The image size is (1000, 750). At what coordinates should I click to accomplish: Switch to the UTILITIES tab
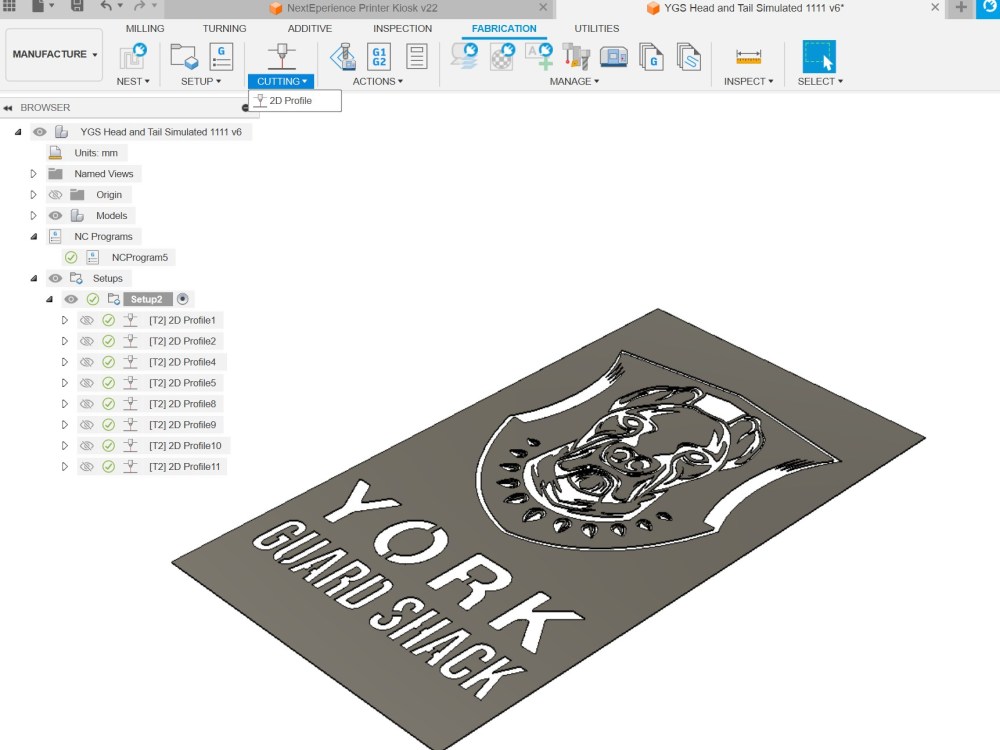[596, 29]
